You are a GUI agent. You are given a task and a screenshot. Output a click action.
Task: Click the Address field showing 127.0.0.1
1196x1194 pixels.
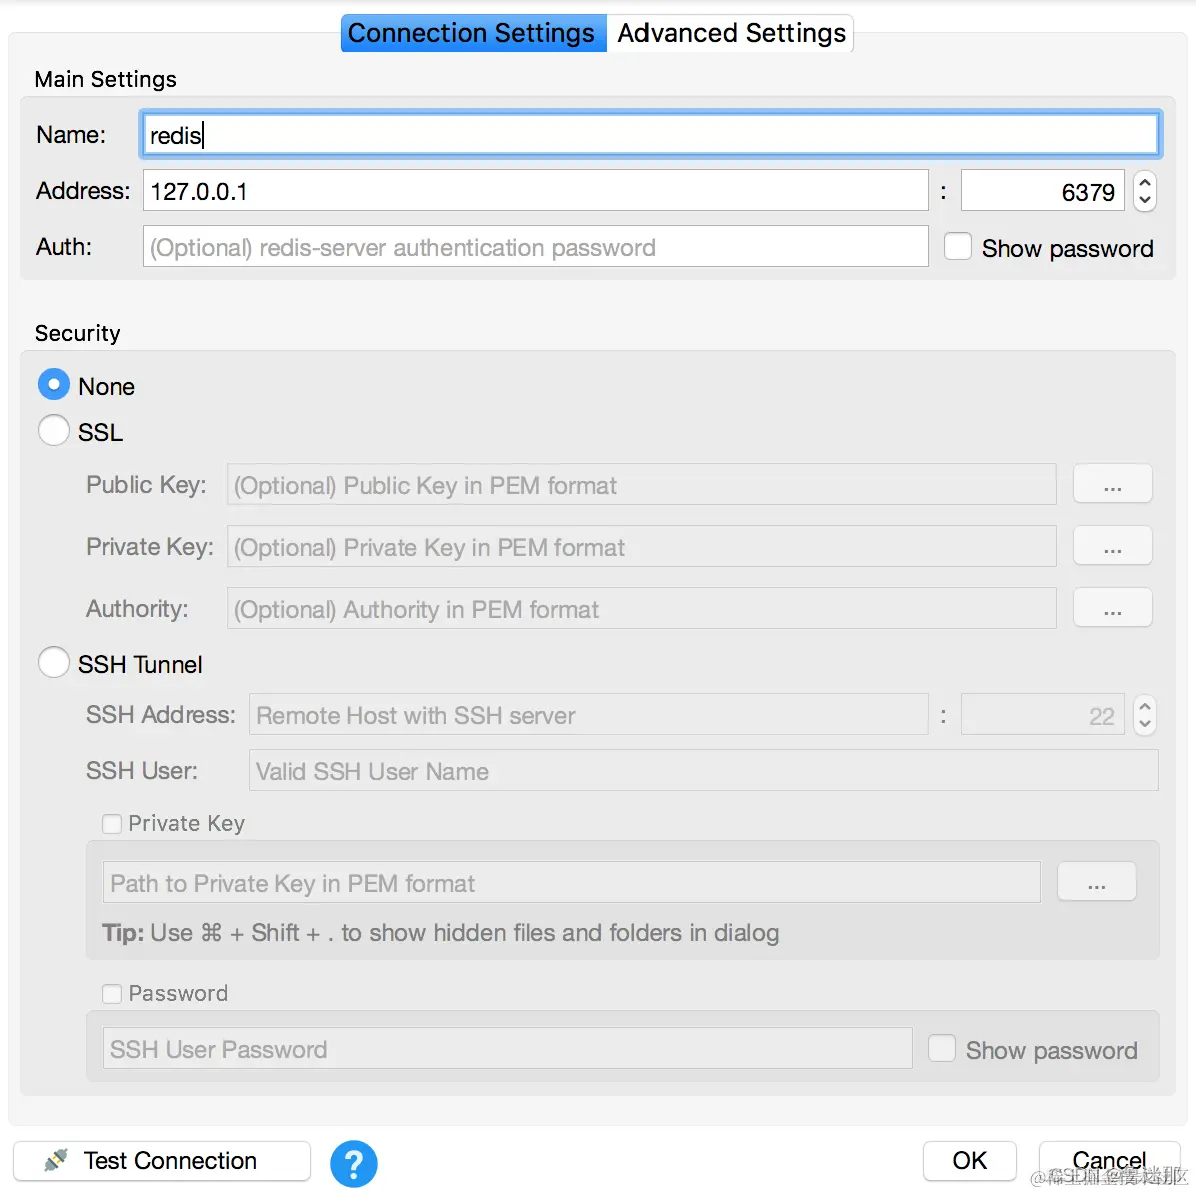pos(535,191)
